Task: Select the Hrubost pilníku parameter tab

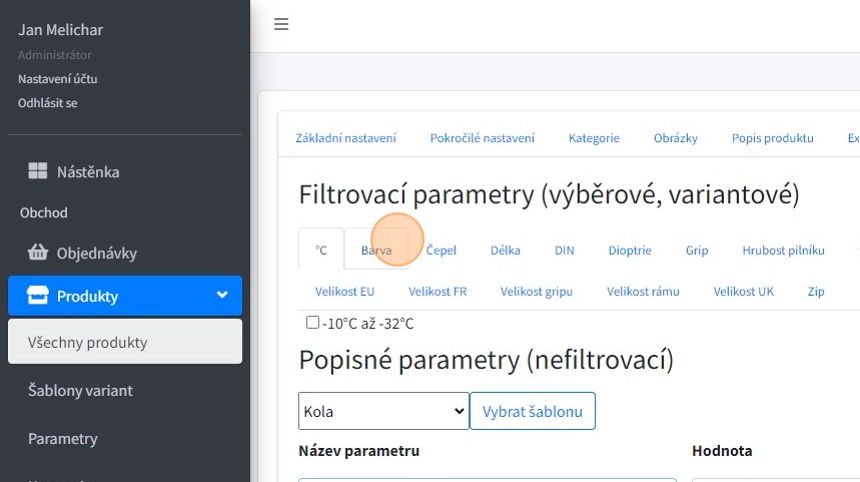Action: pyautogui.click(x=783, y=250)
